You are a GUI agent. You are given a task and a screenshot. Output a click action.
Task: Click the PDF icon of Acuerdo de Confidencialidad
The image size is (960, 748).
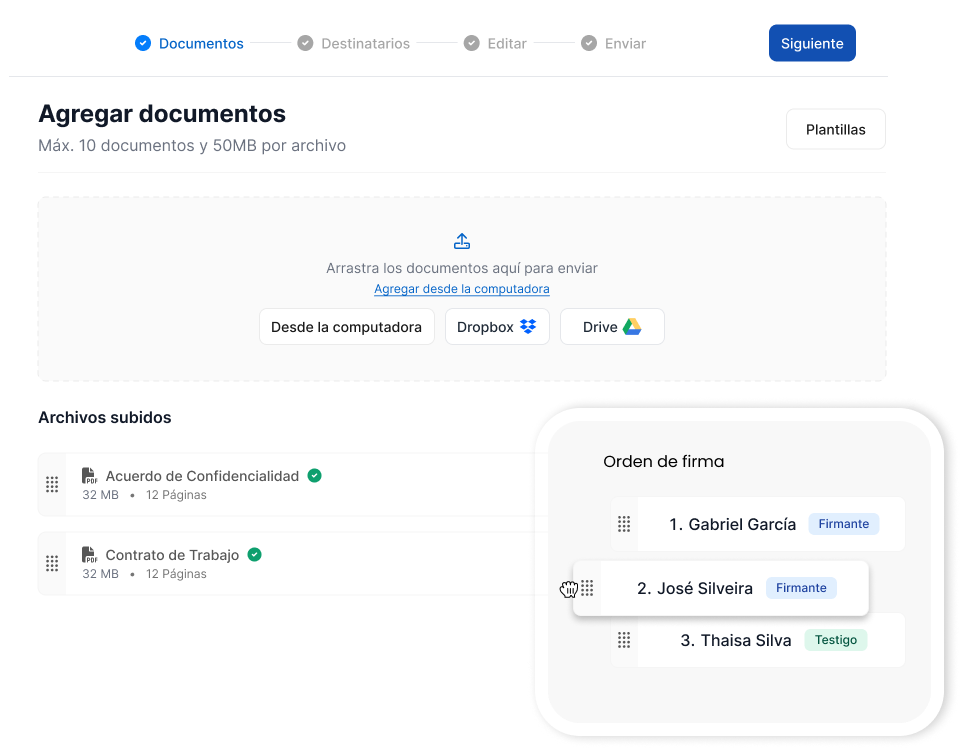[90, 476]
